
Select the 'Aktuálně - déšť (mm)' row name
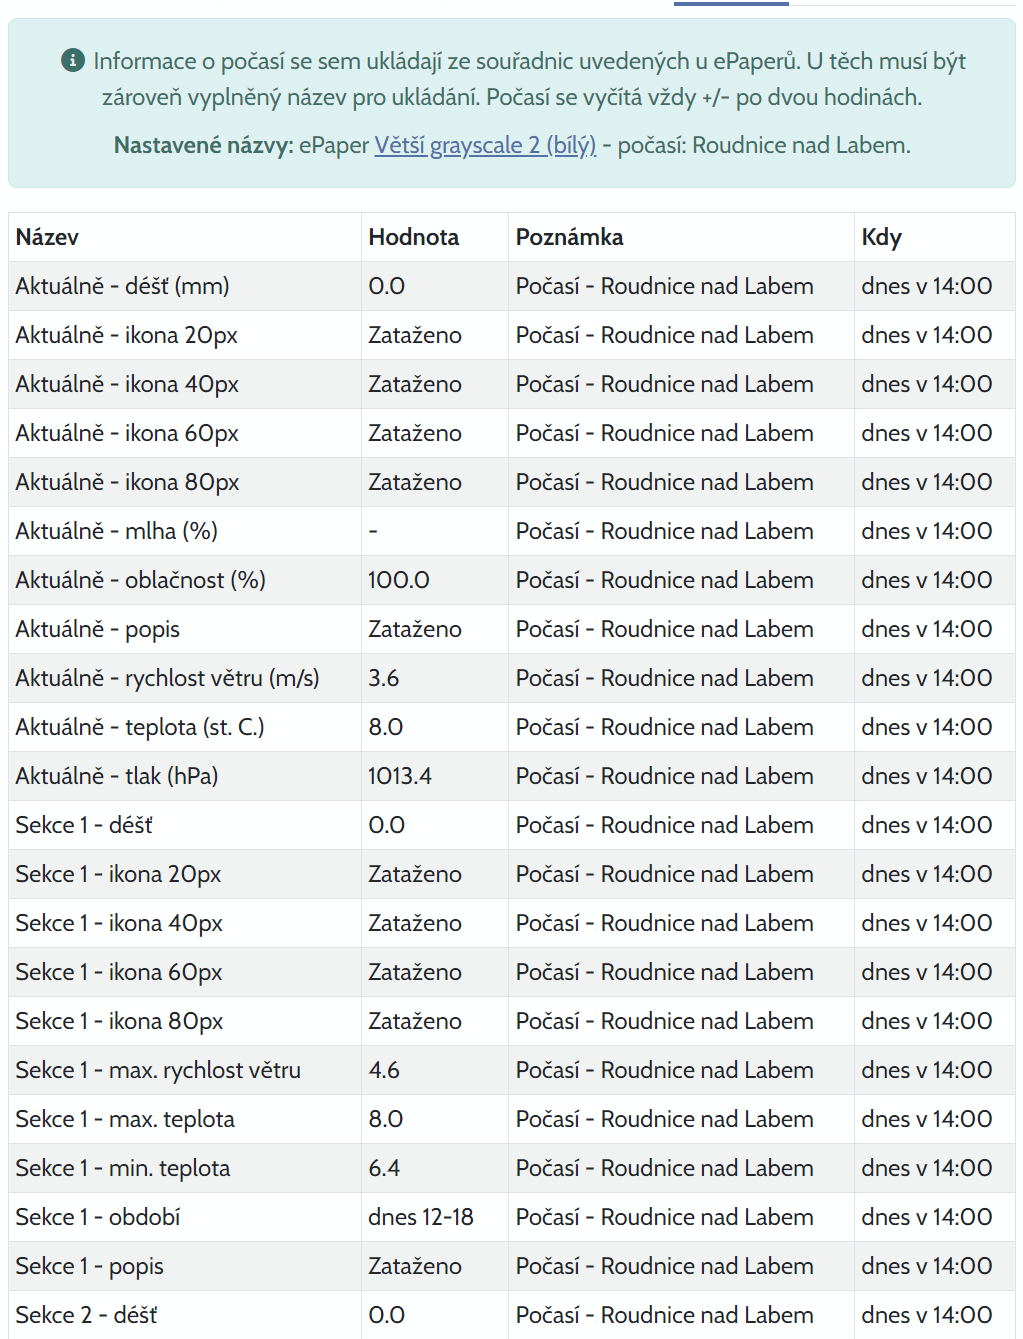click(122, 286)
